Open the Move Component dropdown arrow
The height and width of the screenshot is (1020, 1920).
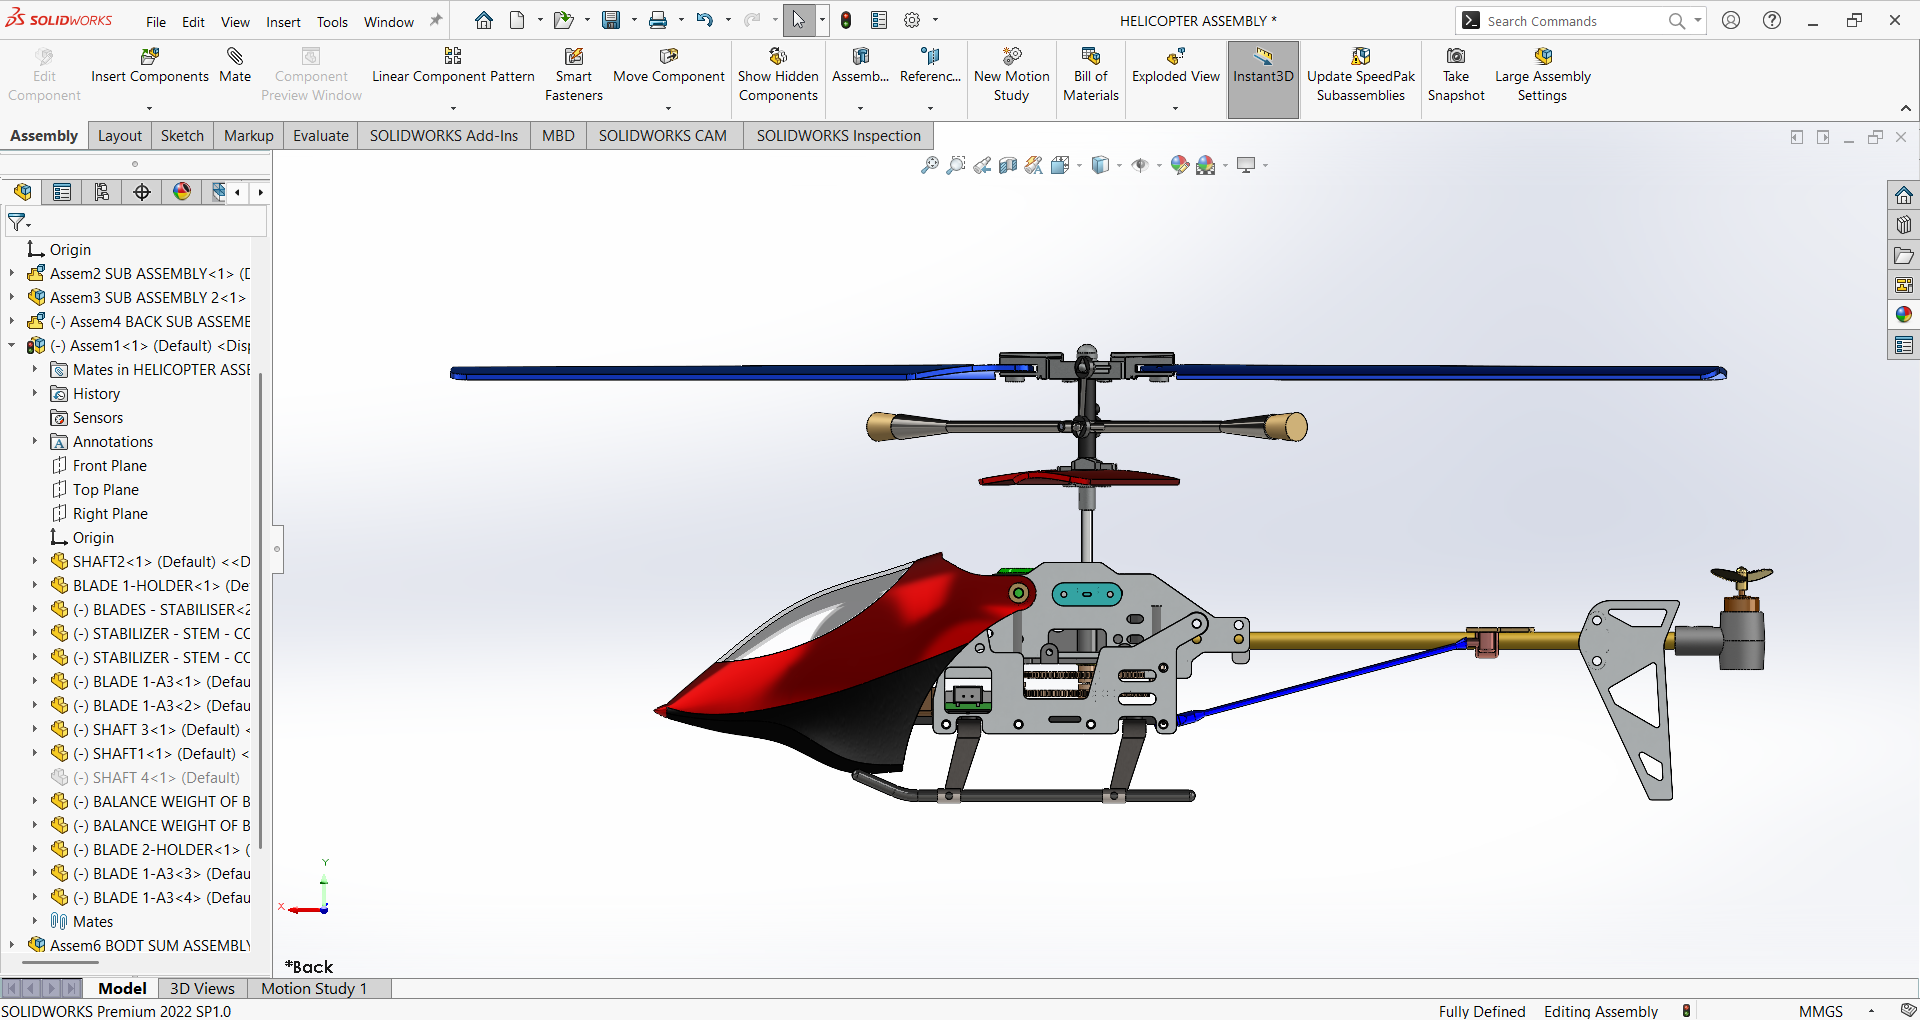(669, 108)
